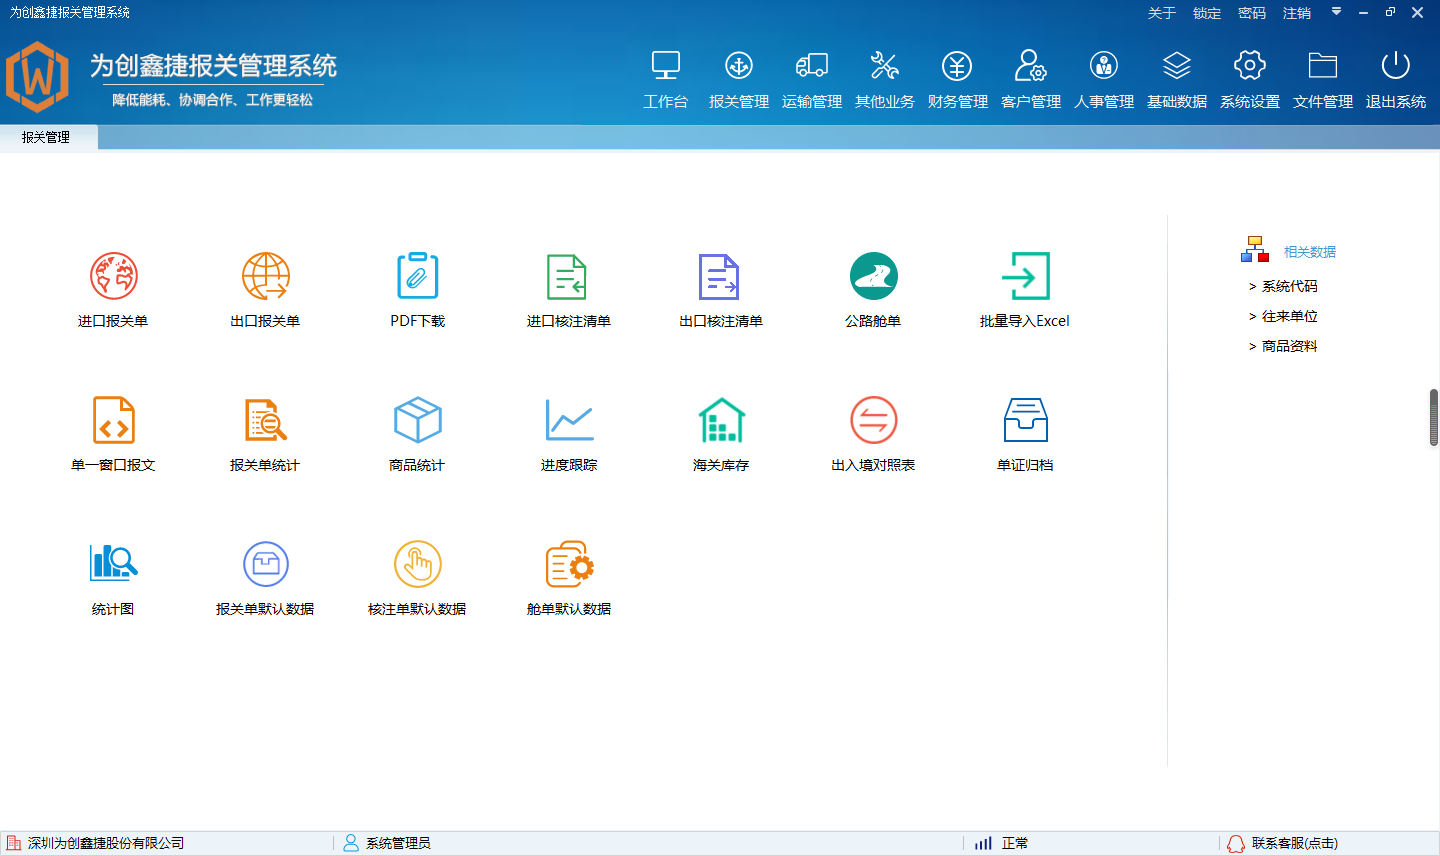
Task: Open 进度跟踪 line chart icon
Action: 569,421
